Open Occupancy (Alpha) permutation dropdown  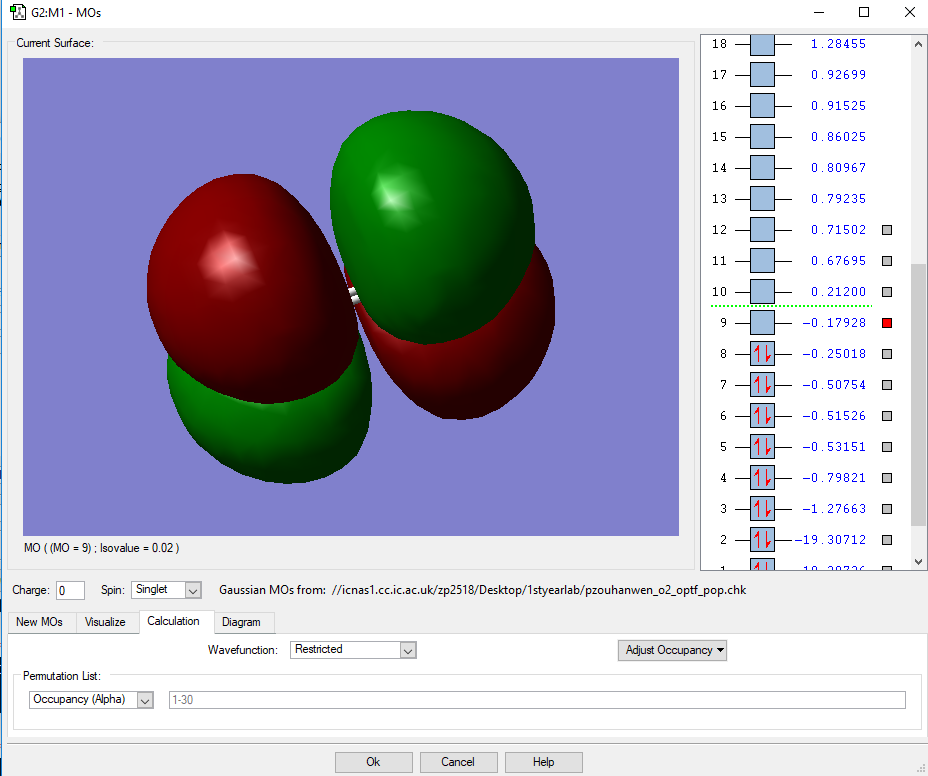(90, 700)
